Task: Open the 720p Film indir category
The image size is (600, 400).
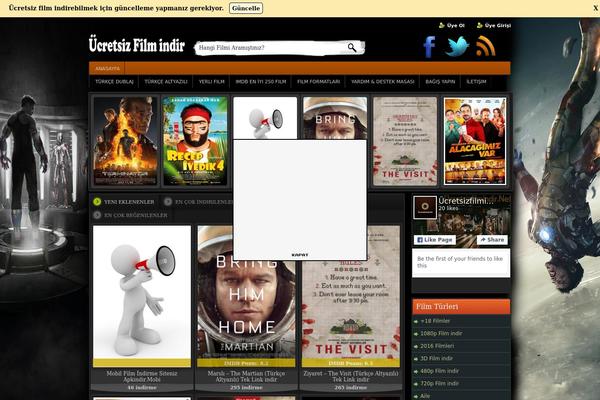Action: (439, 383)
